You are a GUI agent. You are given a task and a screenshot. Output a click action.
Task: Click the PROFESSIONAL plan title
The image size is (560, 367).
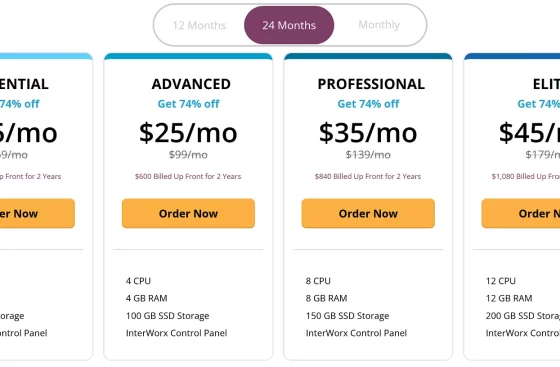371,84
